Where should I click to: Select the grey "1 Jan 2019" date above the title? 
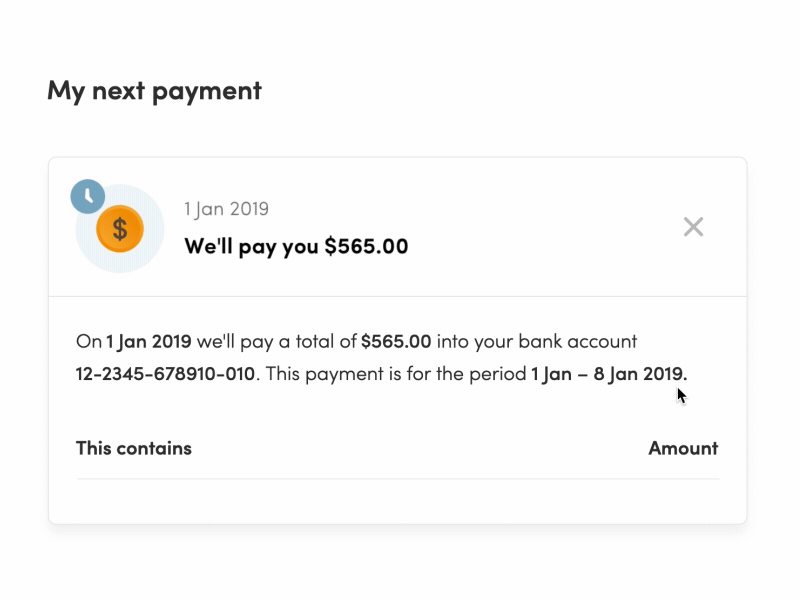pos(226,209)
